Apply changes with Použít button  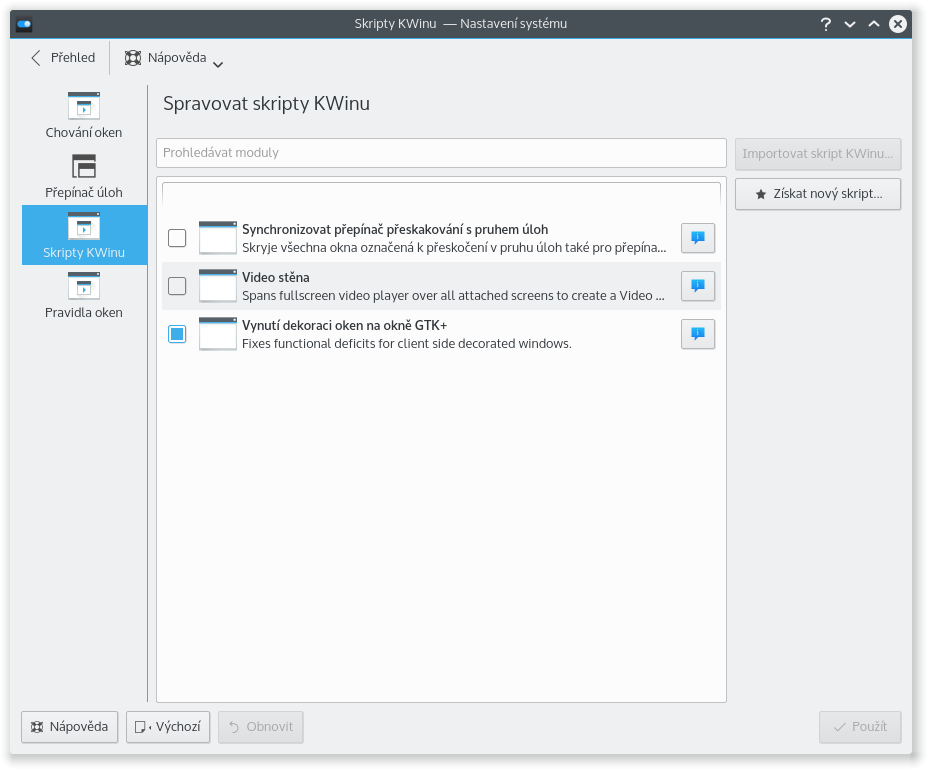[x=860, y=727]
